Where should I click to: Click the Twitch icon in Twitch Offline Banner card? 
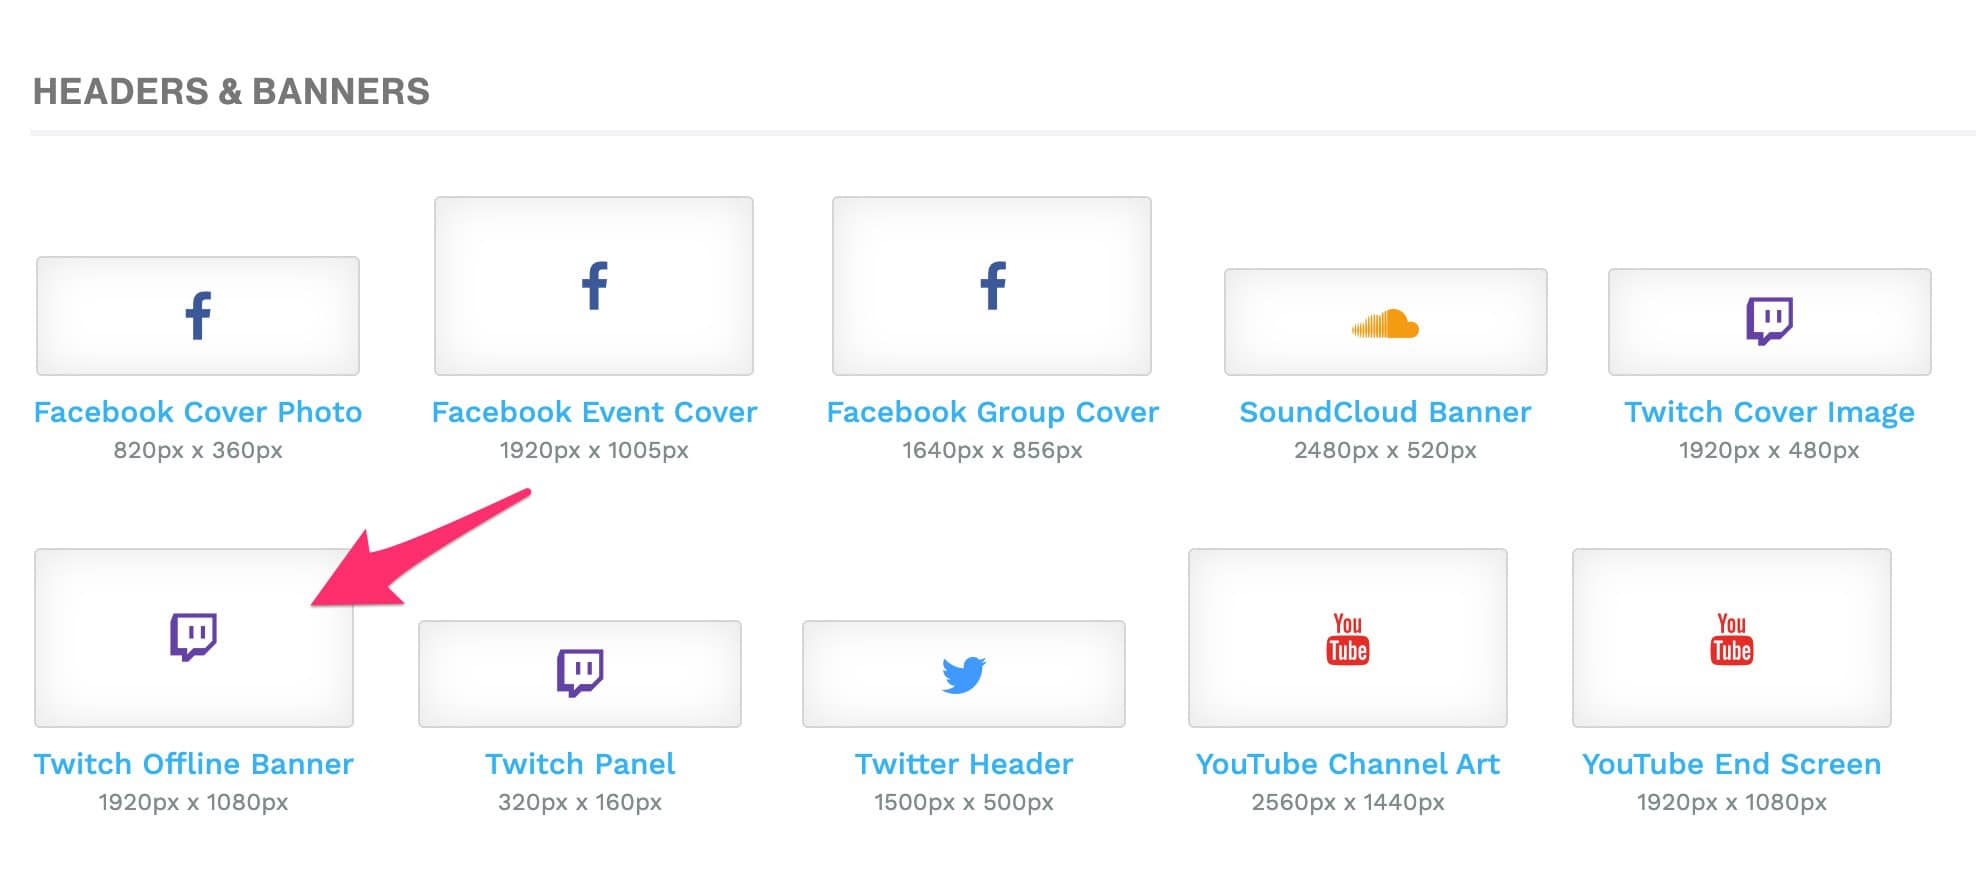(193, 637)
